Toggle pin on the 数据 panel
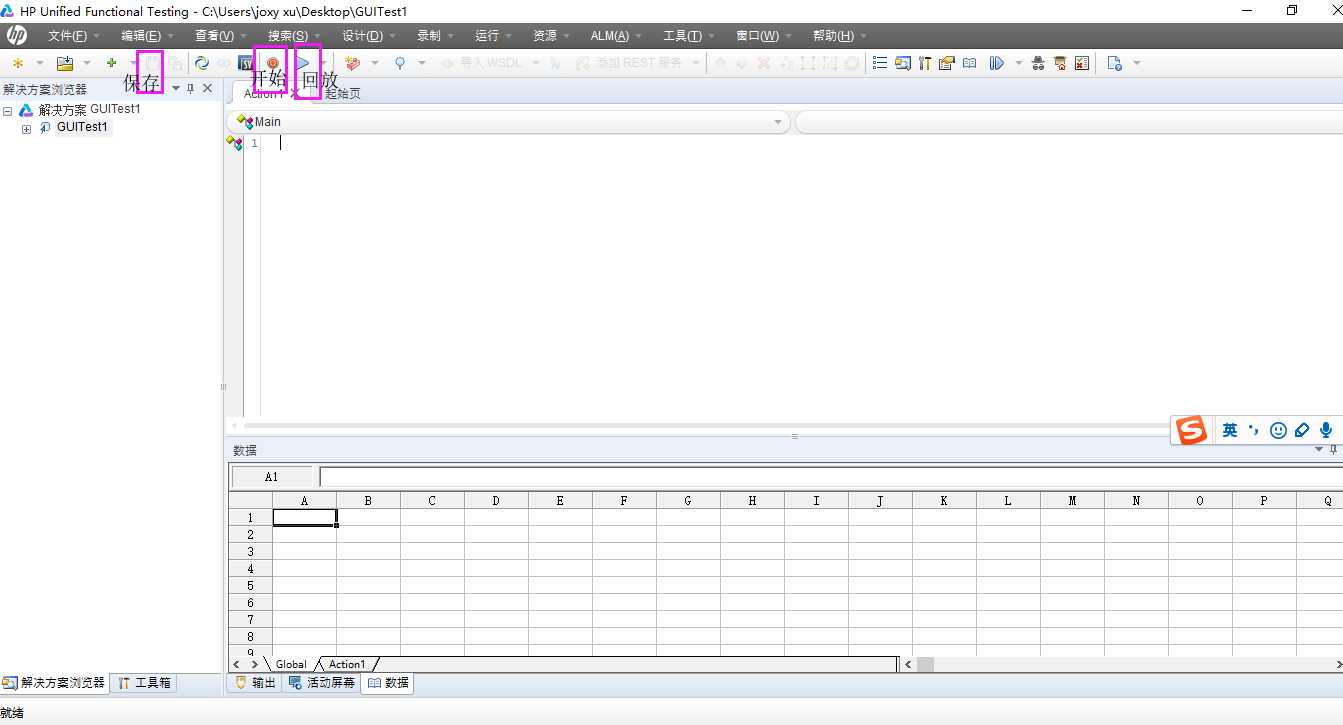 1334,450
